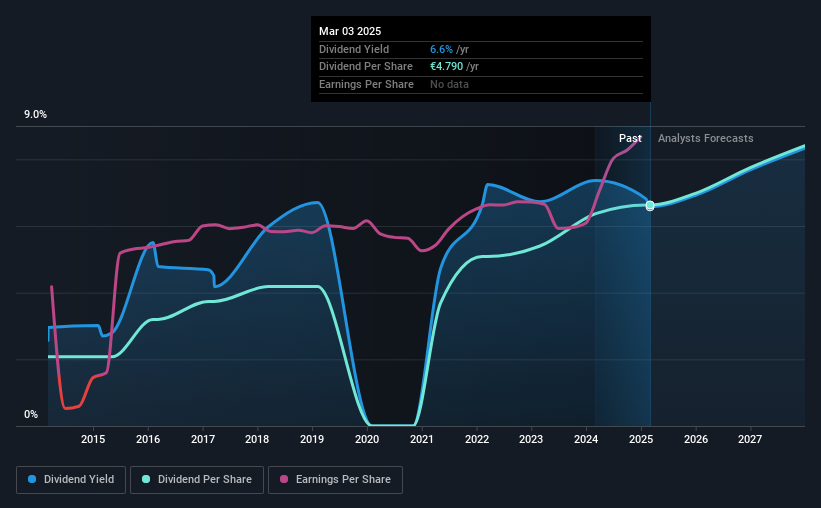
Task: Click the pink Earnings Per Share legend dot
Action: pyautogui.click(x=284, y=479)
